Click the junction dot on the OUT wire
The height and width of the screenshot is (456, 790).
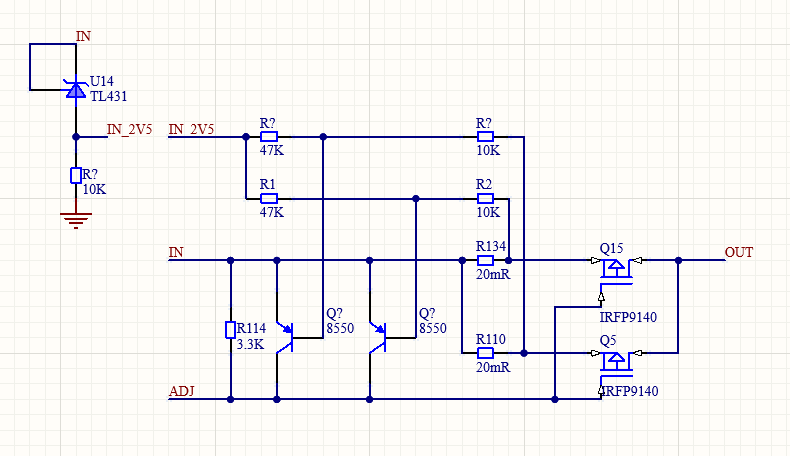tap(678, 260)
